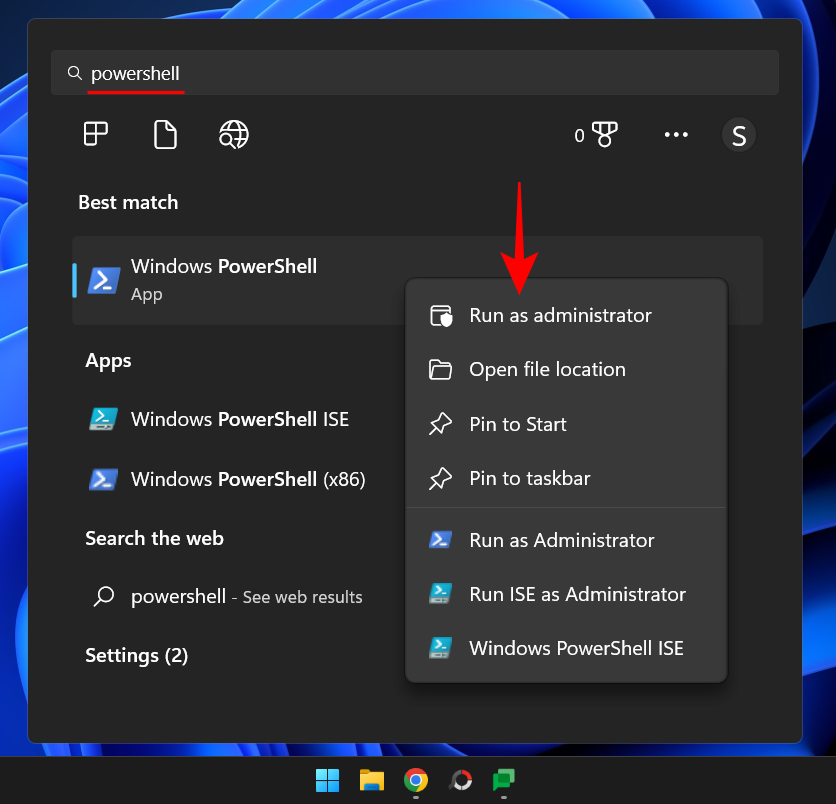The width and height of the screenshot is (836, 804).
Task: Launch Chrome from the taskbar
Action: (415, 780)
